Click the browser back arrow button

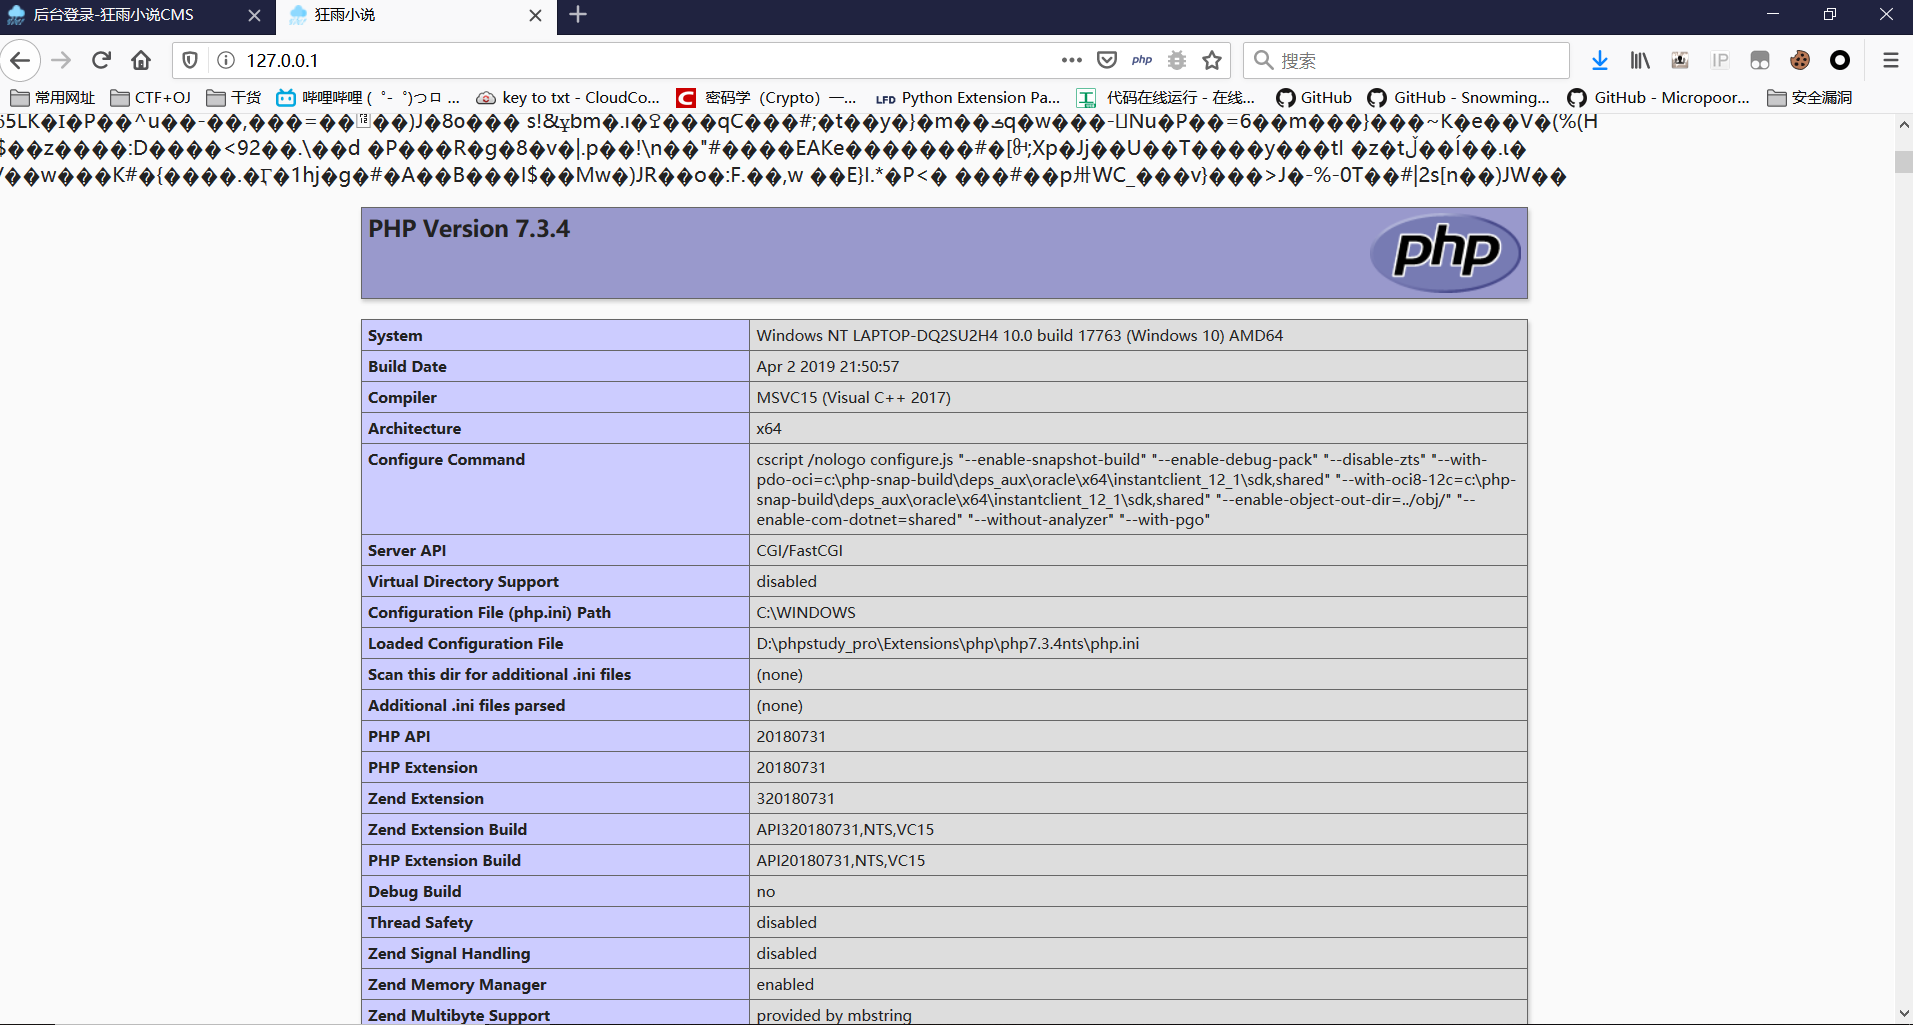(21, 60)
